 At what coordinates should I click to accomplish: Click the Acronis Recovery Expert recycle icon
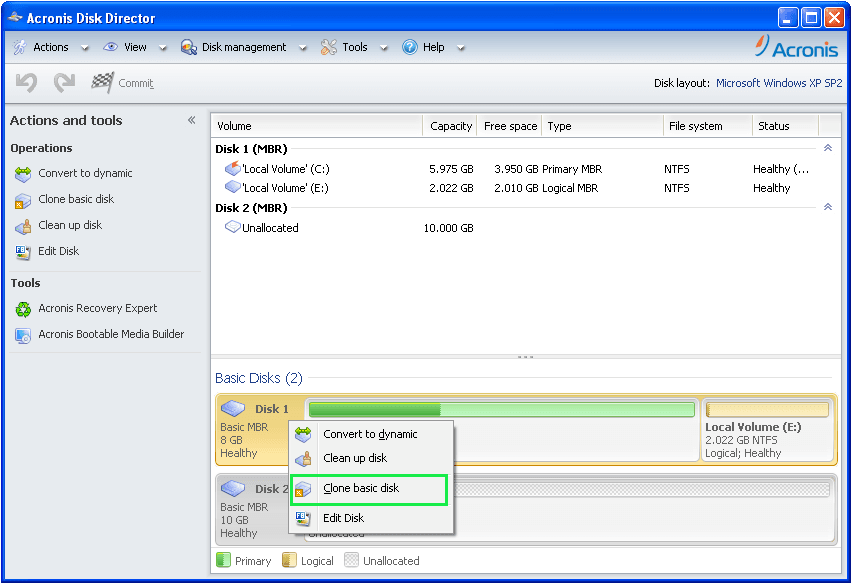click(23, 309)
